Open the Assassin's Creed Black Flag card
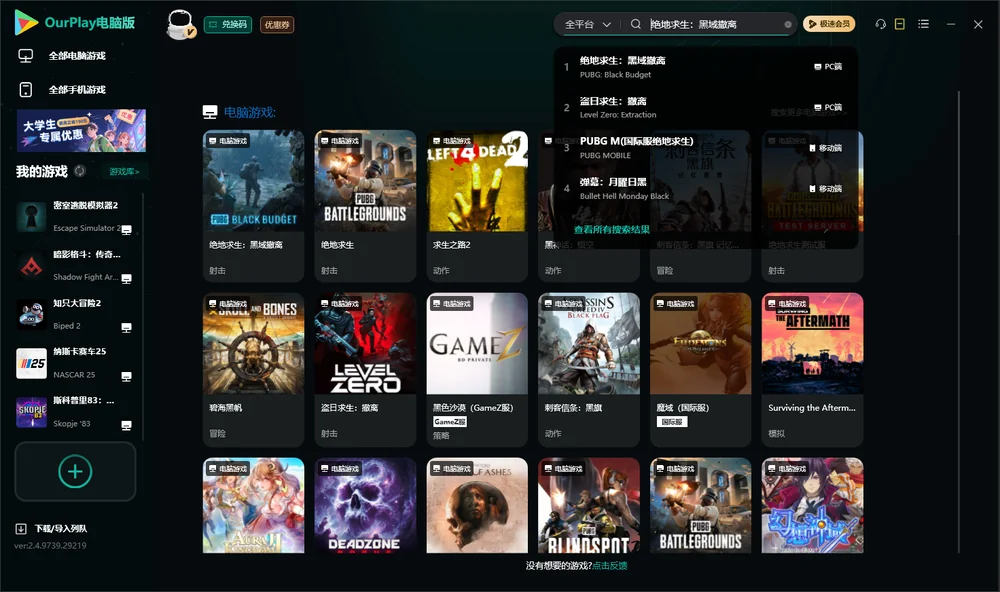 tap(589, 369)
